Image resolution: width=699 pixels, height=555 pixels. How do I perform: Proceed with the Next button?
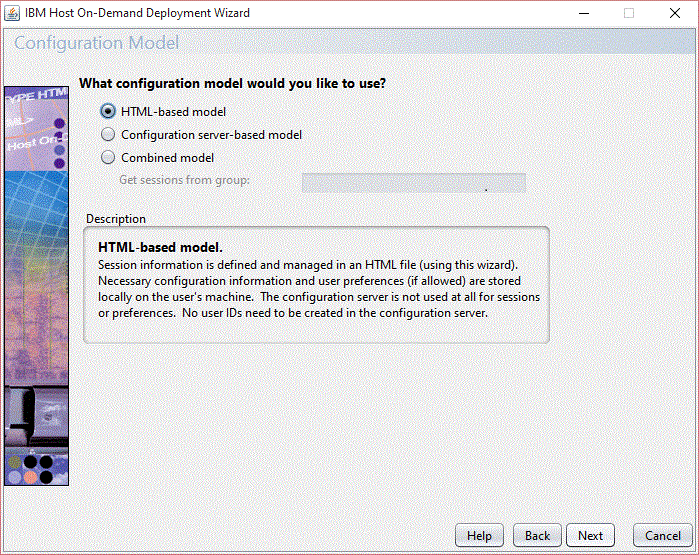click(590, 535)
